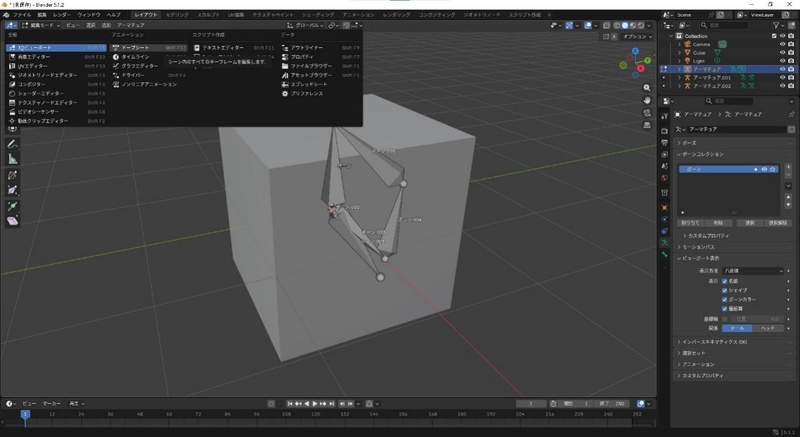Select ドープシート editor from the menu
Image resolution: width=800 pixels, height=437 pixels.
[x=149, y=47]
